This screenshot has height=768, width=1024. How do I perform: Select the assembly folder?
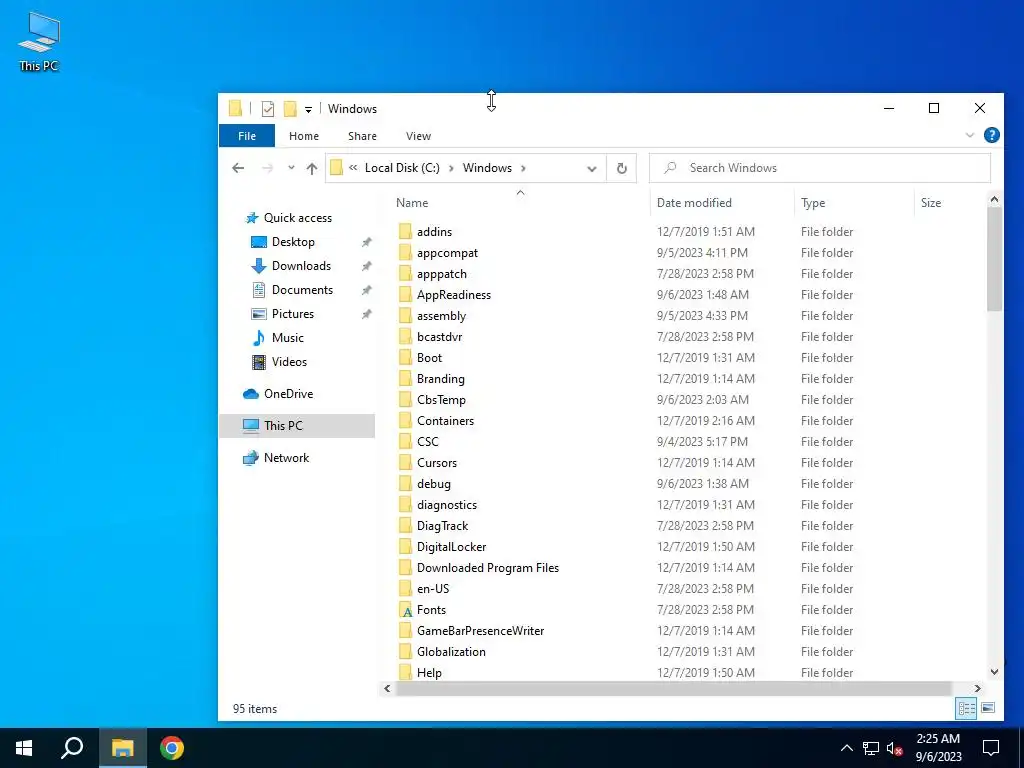441,315
